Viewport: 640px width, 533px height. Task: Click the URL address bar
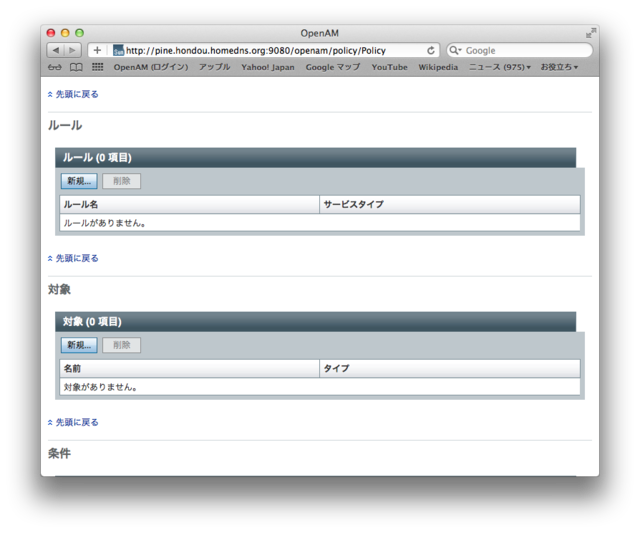pos(270,50)
